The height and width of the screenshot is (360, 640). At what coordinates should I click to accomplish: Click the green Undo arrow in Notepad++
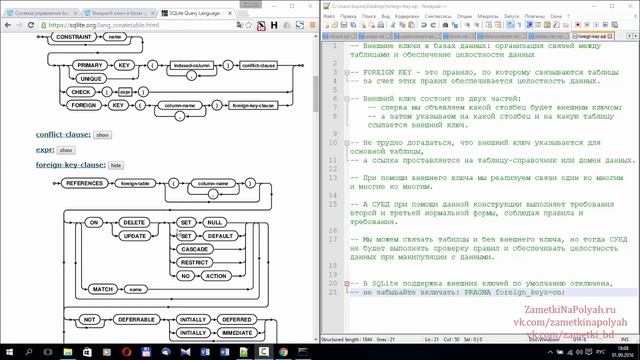[424, 25]
